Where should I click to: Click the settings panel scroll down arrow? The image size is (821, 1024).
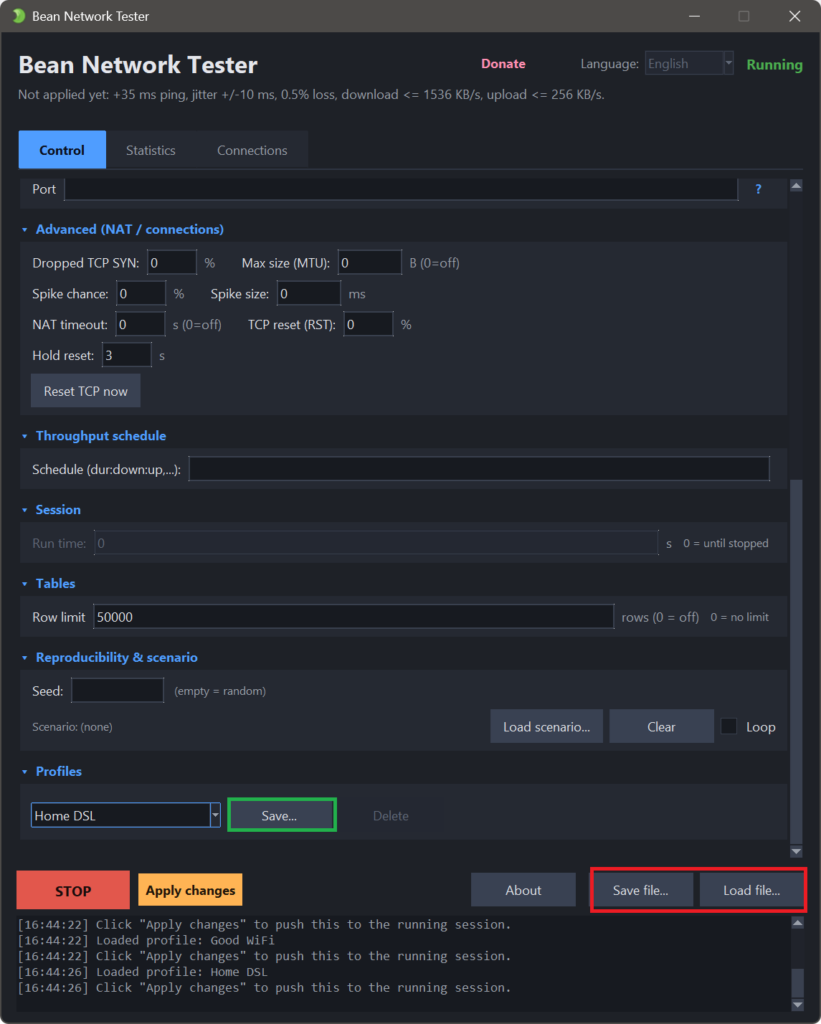tap(796, 852)
